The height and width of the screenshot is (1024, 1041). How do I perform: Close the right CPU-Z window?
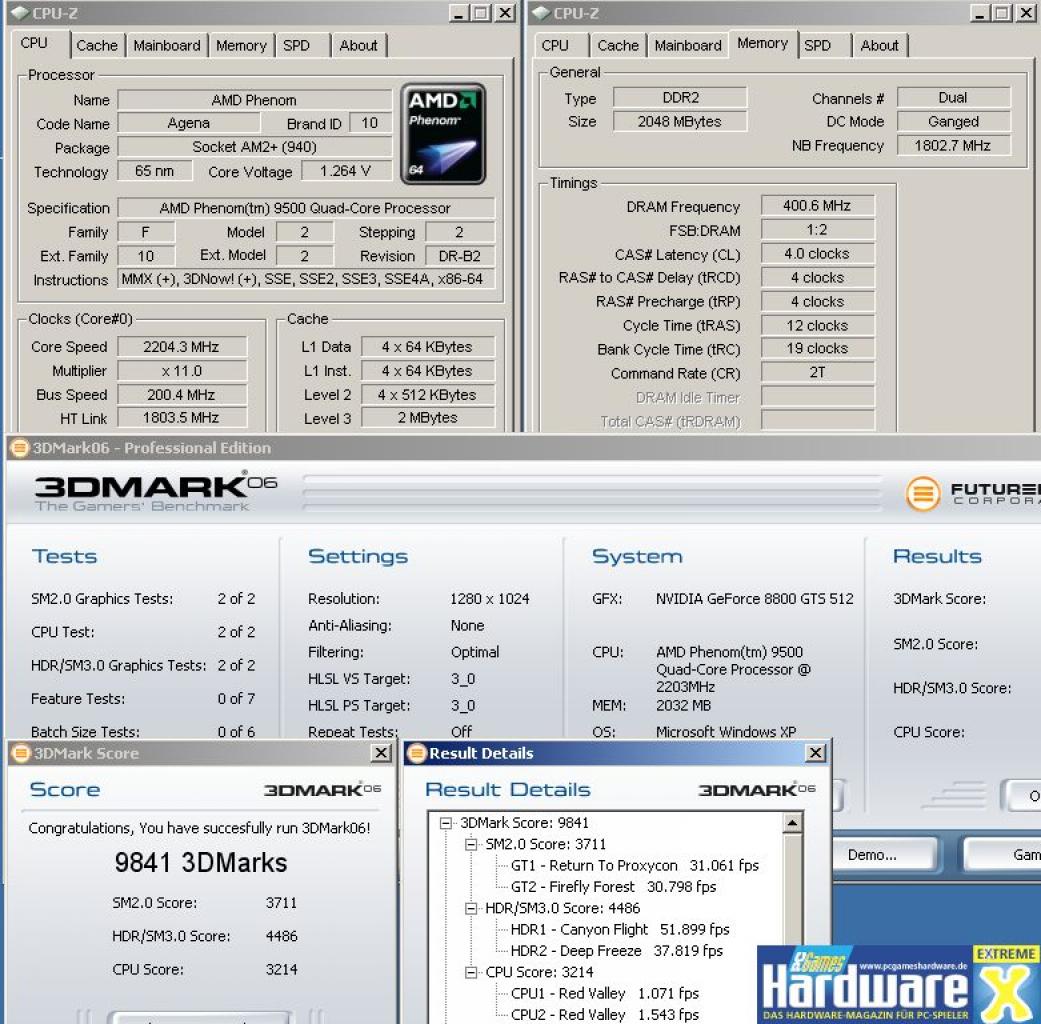click(x=1026, y=13)
